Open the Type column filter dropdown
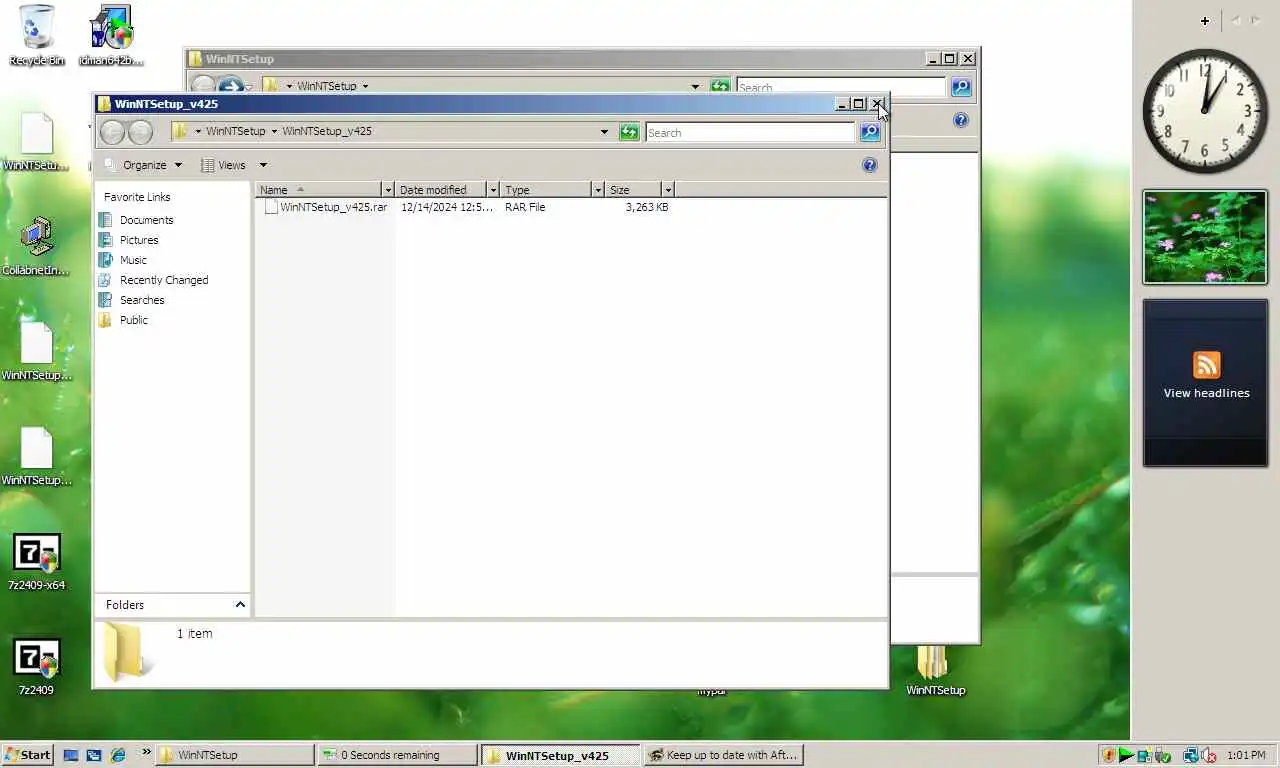Image resolution: width=1280 pixels, height=768 pixels. (598, 189)
